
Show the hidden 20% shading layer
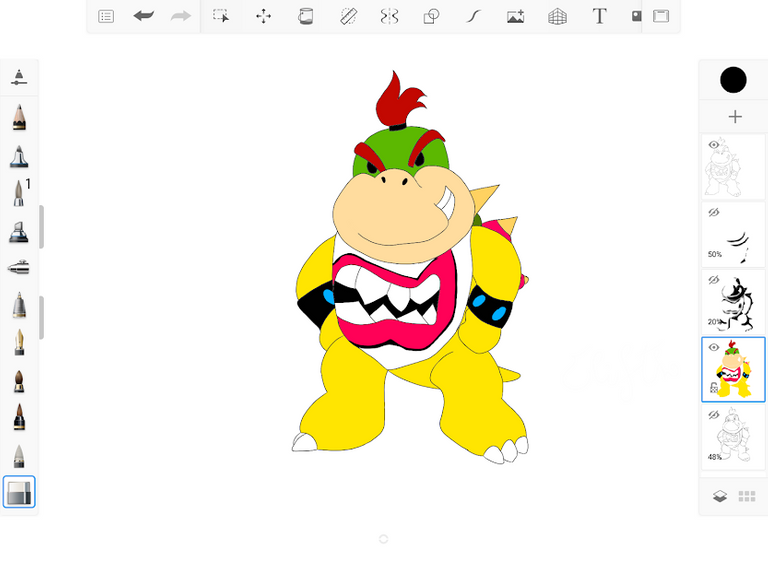[714, 280]
